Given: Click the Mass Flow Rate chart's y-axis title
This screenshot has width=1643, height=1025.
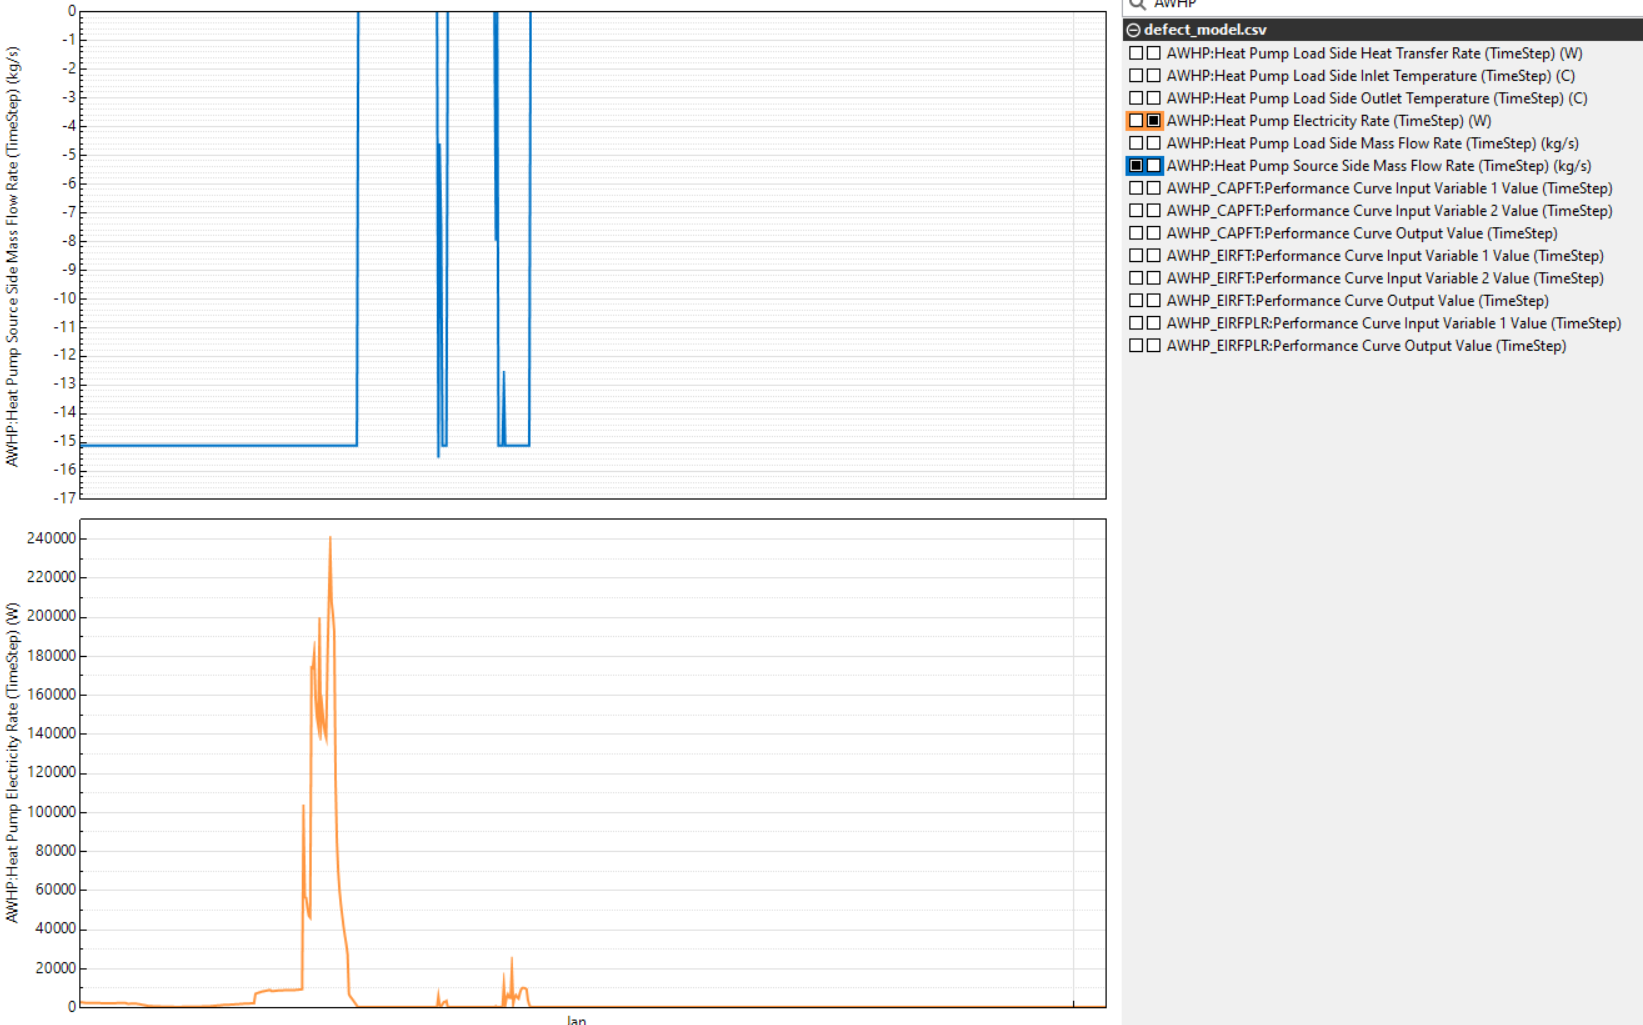Looking at the screenshot, I should tap(12, 256).
